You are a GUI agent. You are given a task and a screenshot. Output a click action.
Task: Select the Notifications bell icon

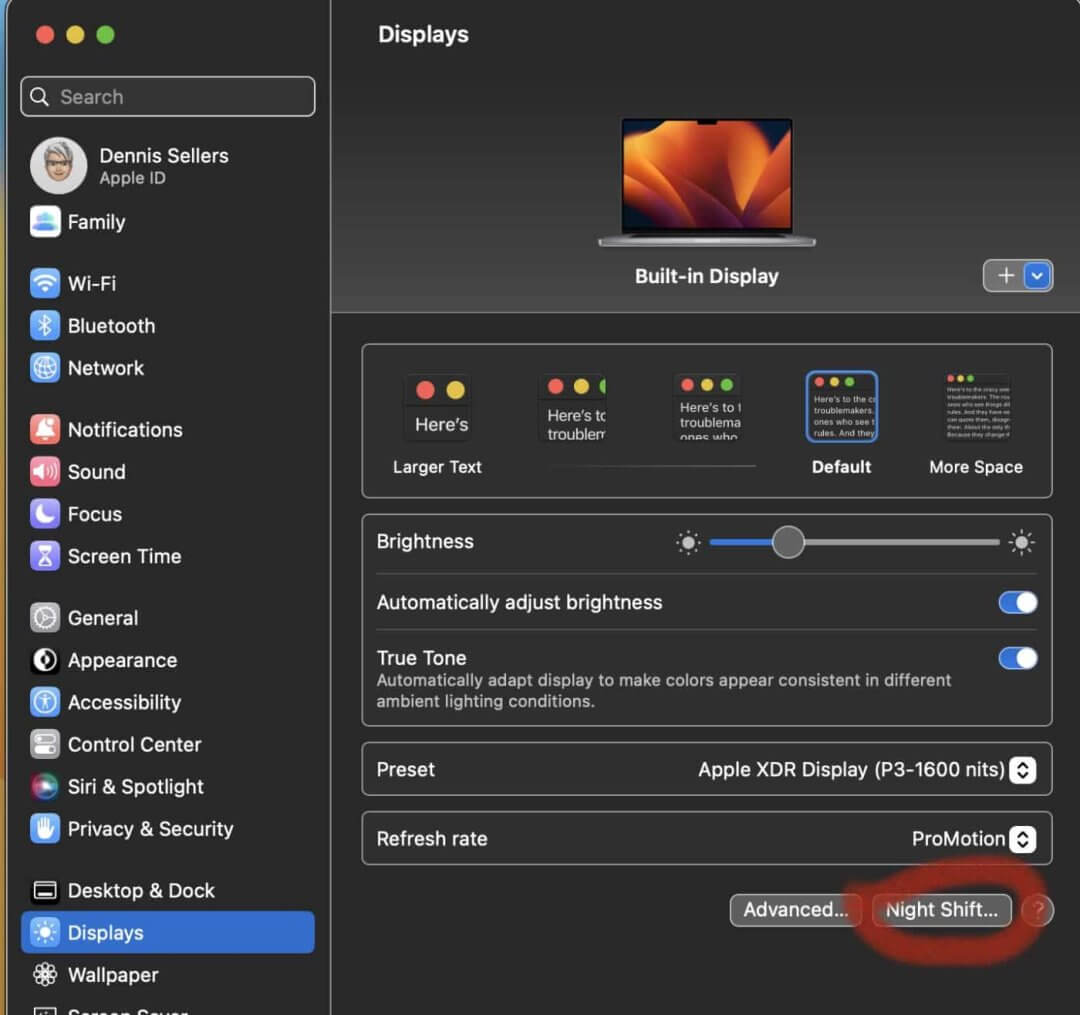(x=45, y=430)
